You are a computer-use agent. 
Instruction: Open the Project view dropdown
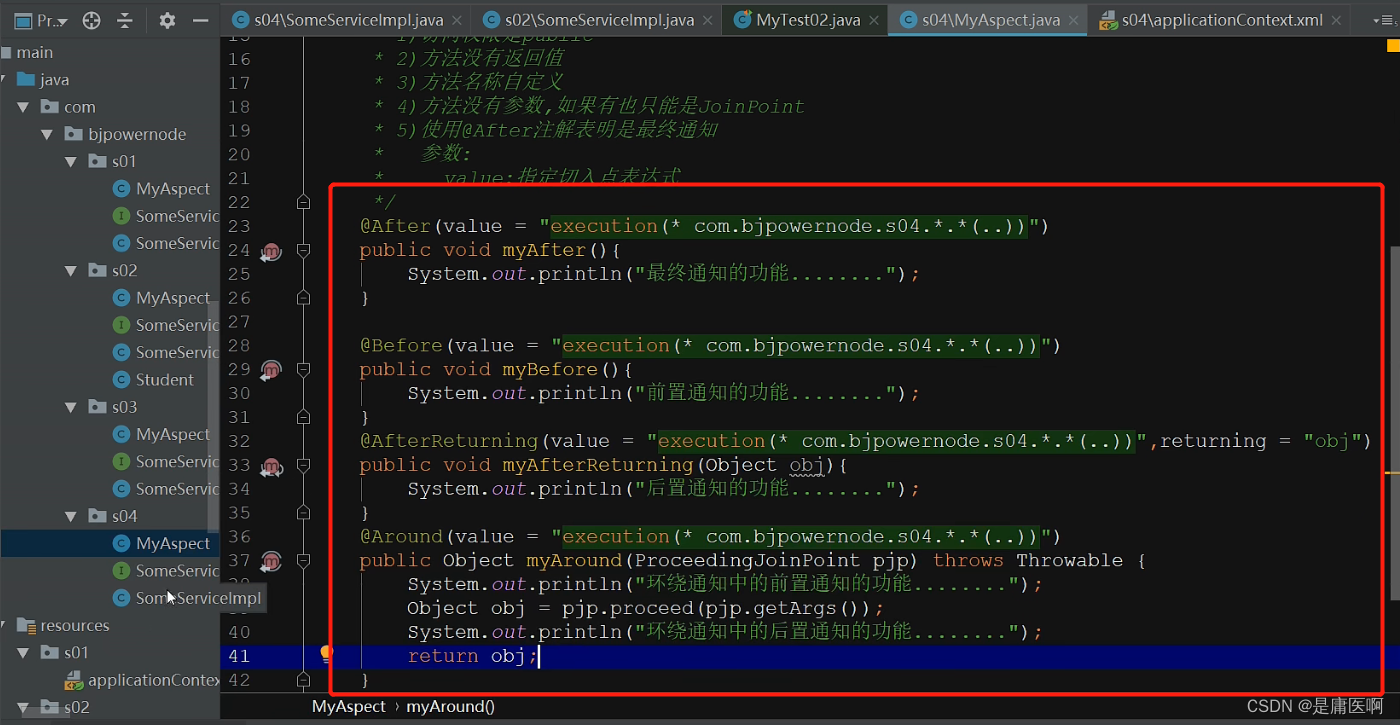click(x=41, y=20)
